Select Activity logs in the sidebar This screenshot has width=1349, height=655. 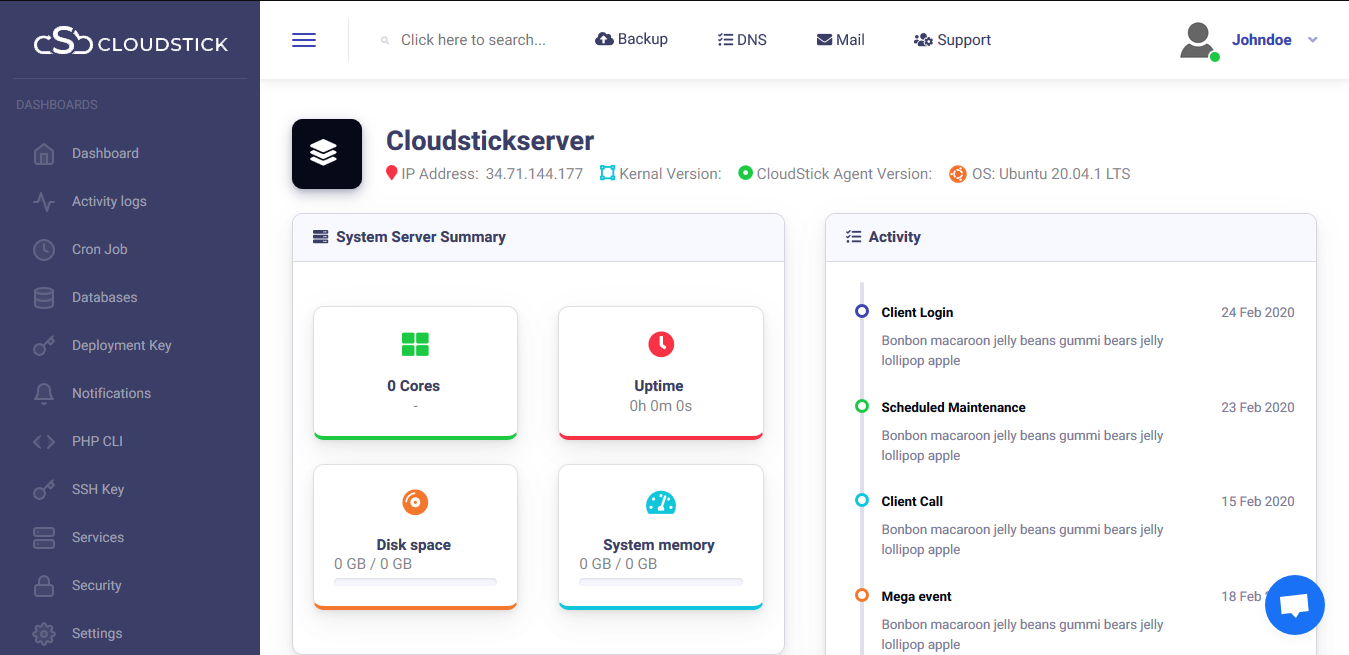click(109, 201)
